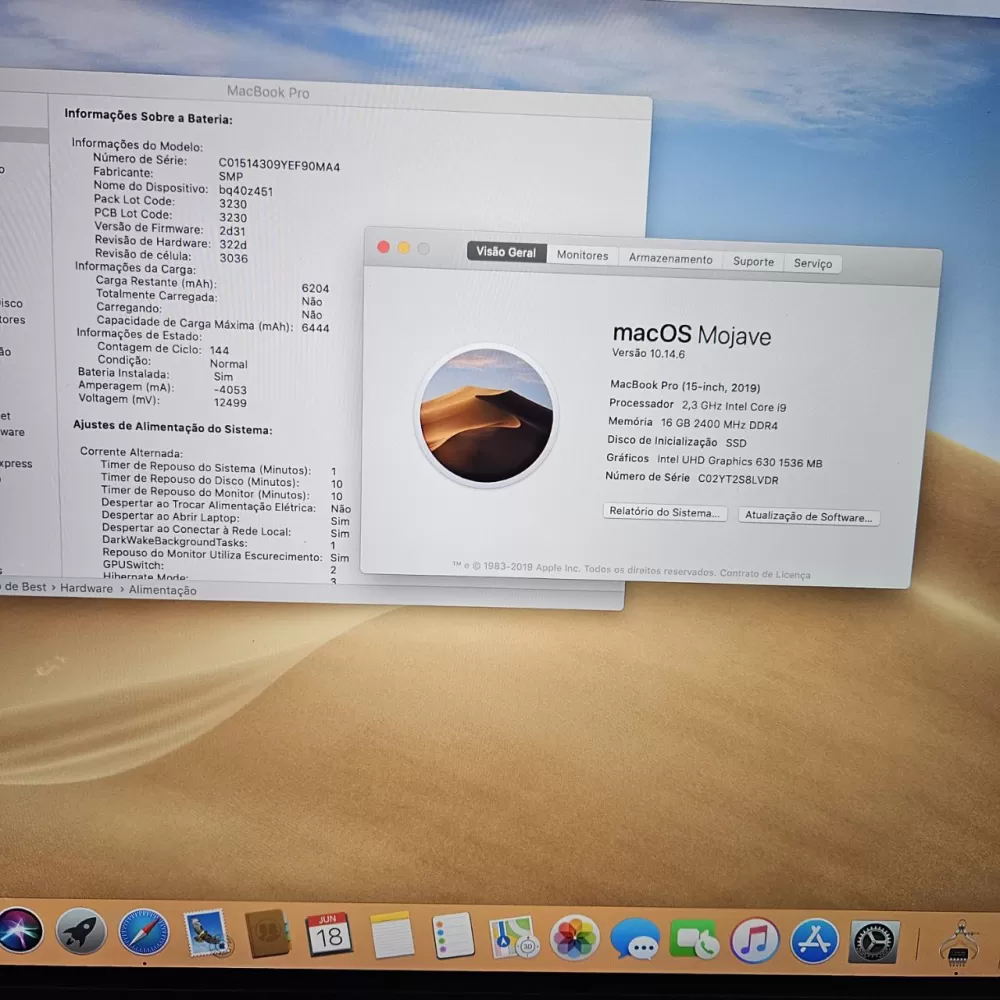Screen dimensions: 1000x1000
Task: Click Atualização de Software button
Action: tap(809, 517)
